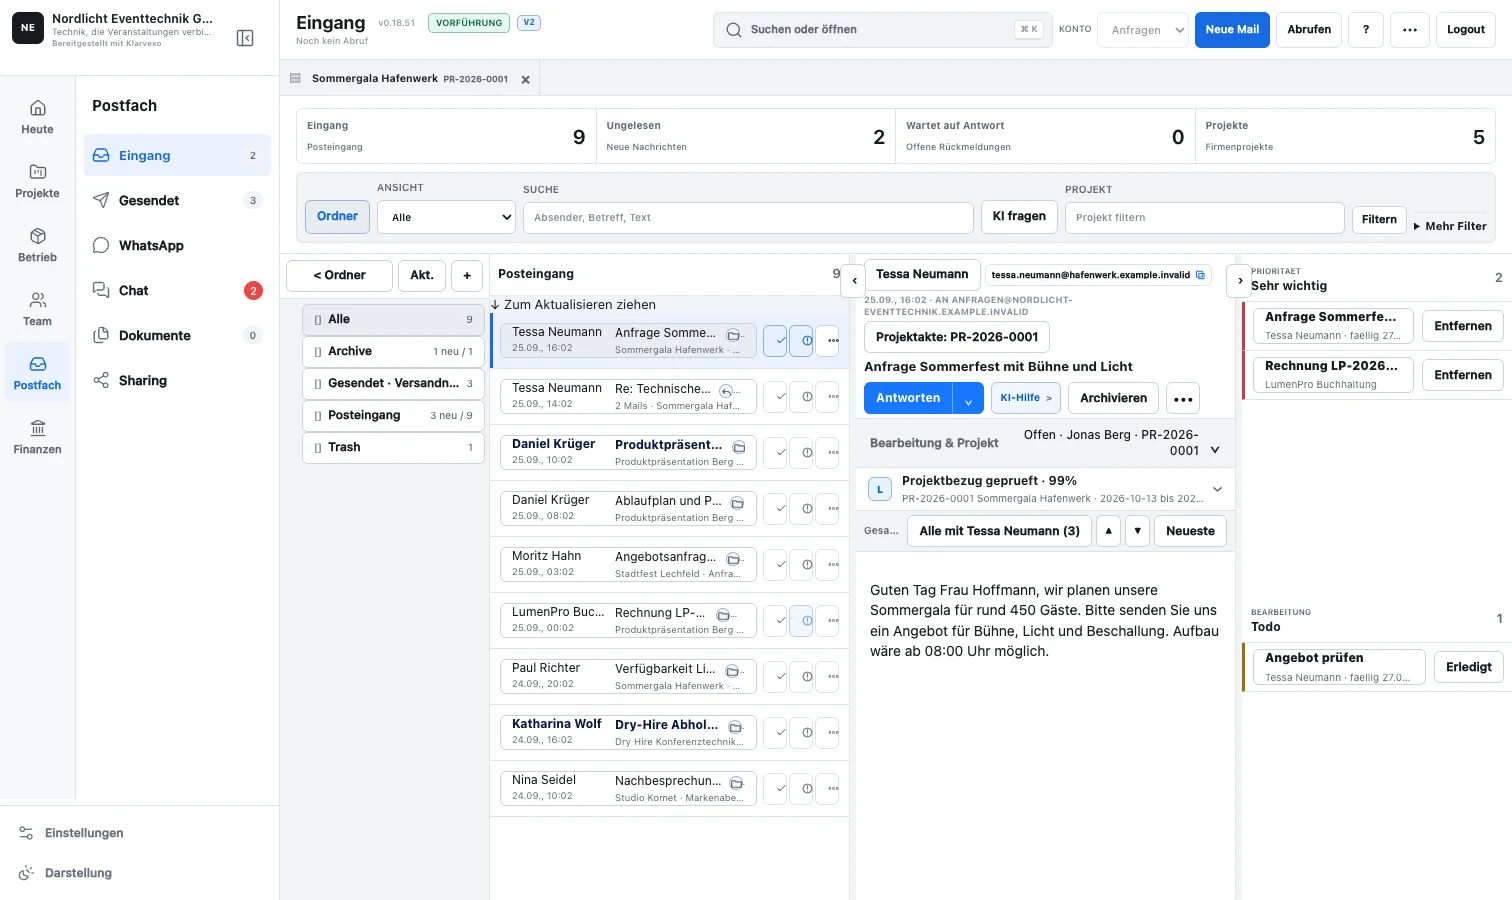Click the Neue Mail button
The width and height of the screenshot is (1512, 900).
[1232, 30]
